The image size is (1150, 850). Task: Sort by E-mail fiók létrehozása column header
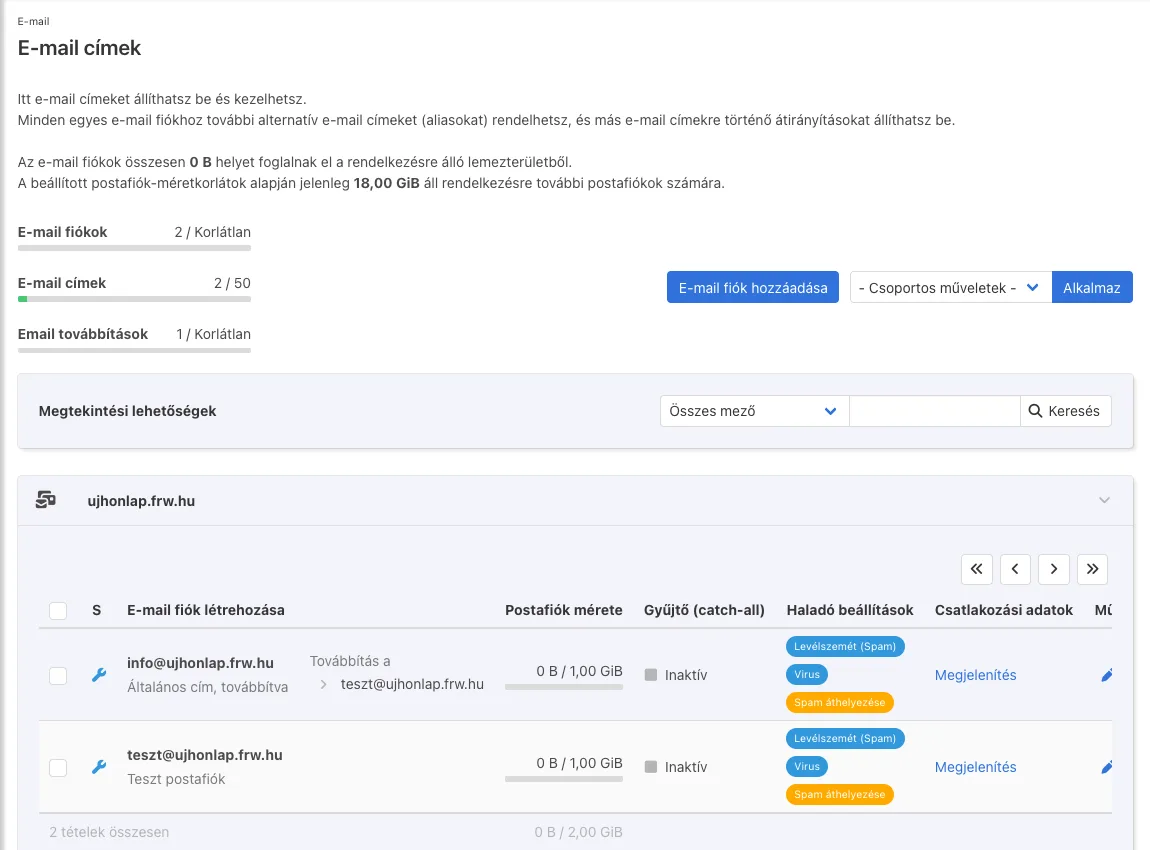click(205, 610)
